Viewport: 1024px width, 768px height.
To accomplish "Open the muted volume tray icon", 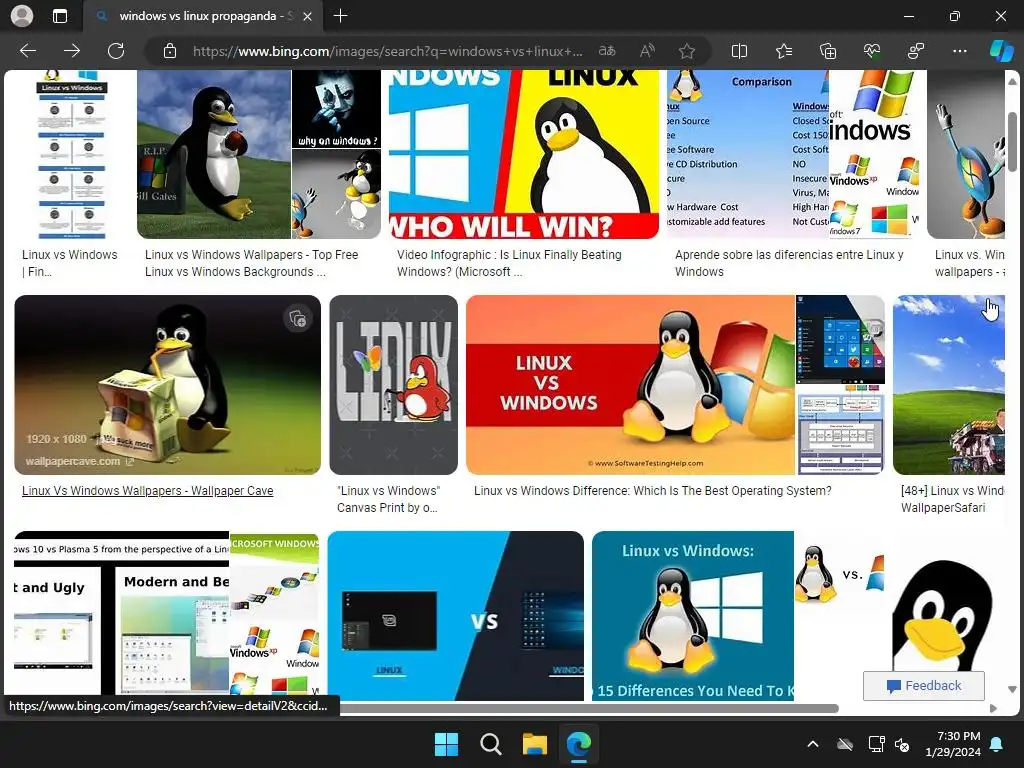I will [x=903, y=744].
